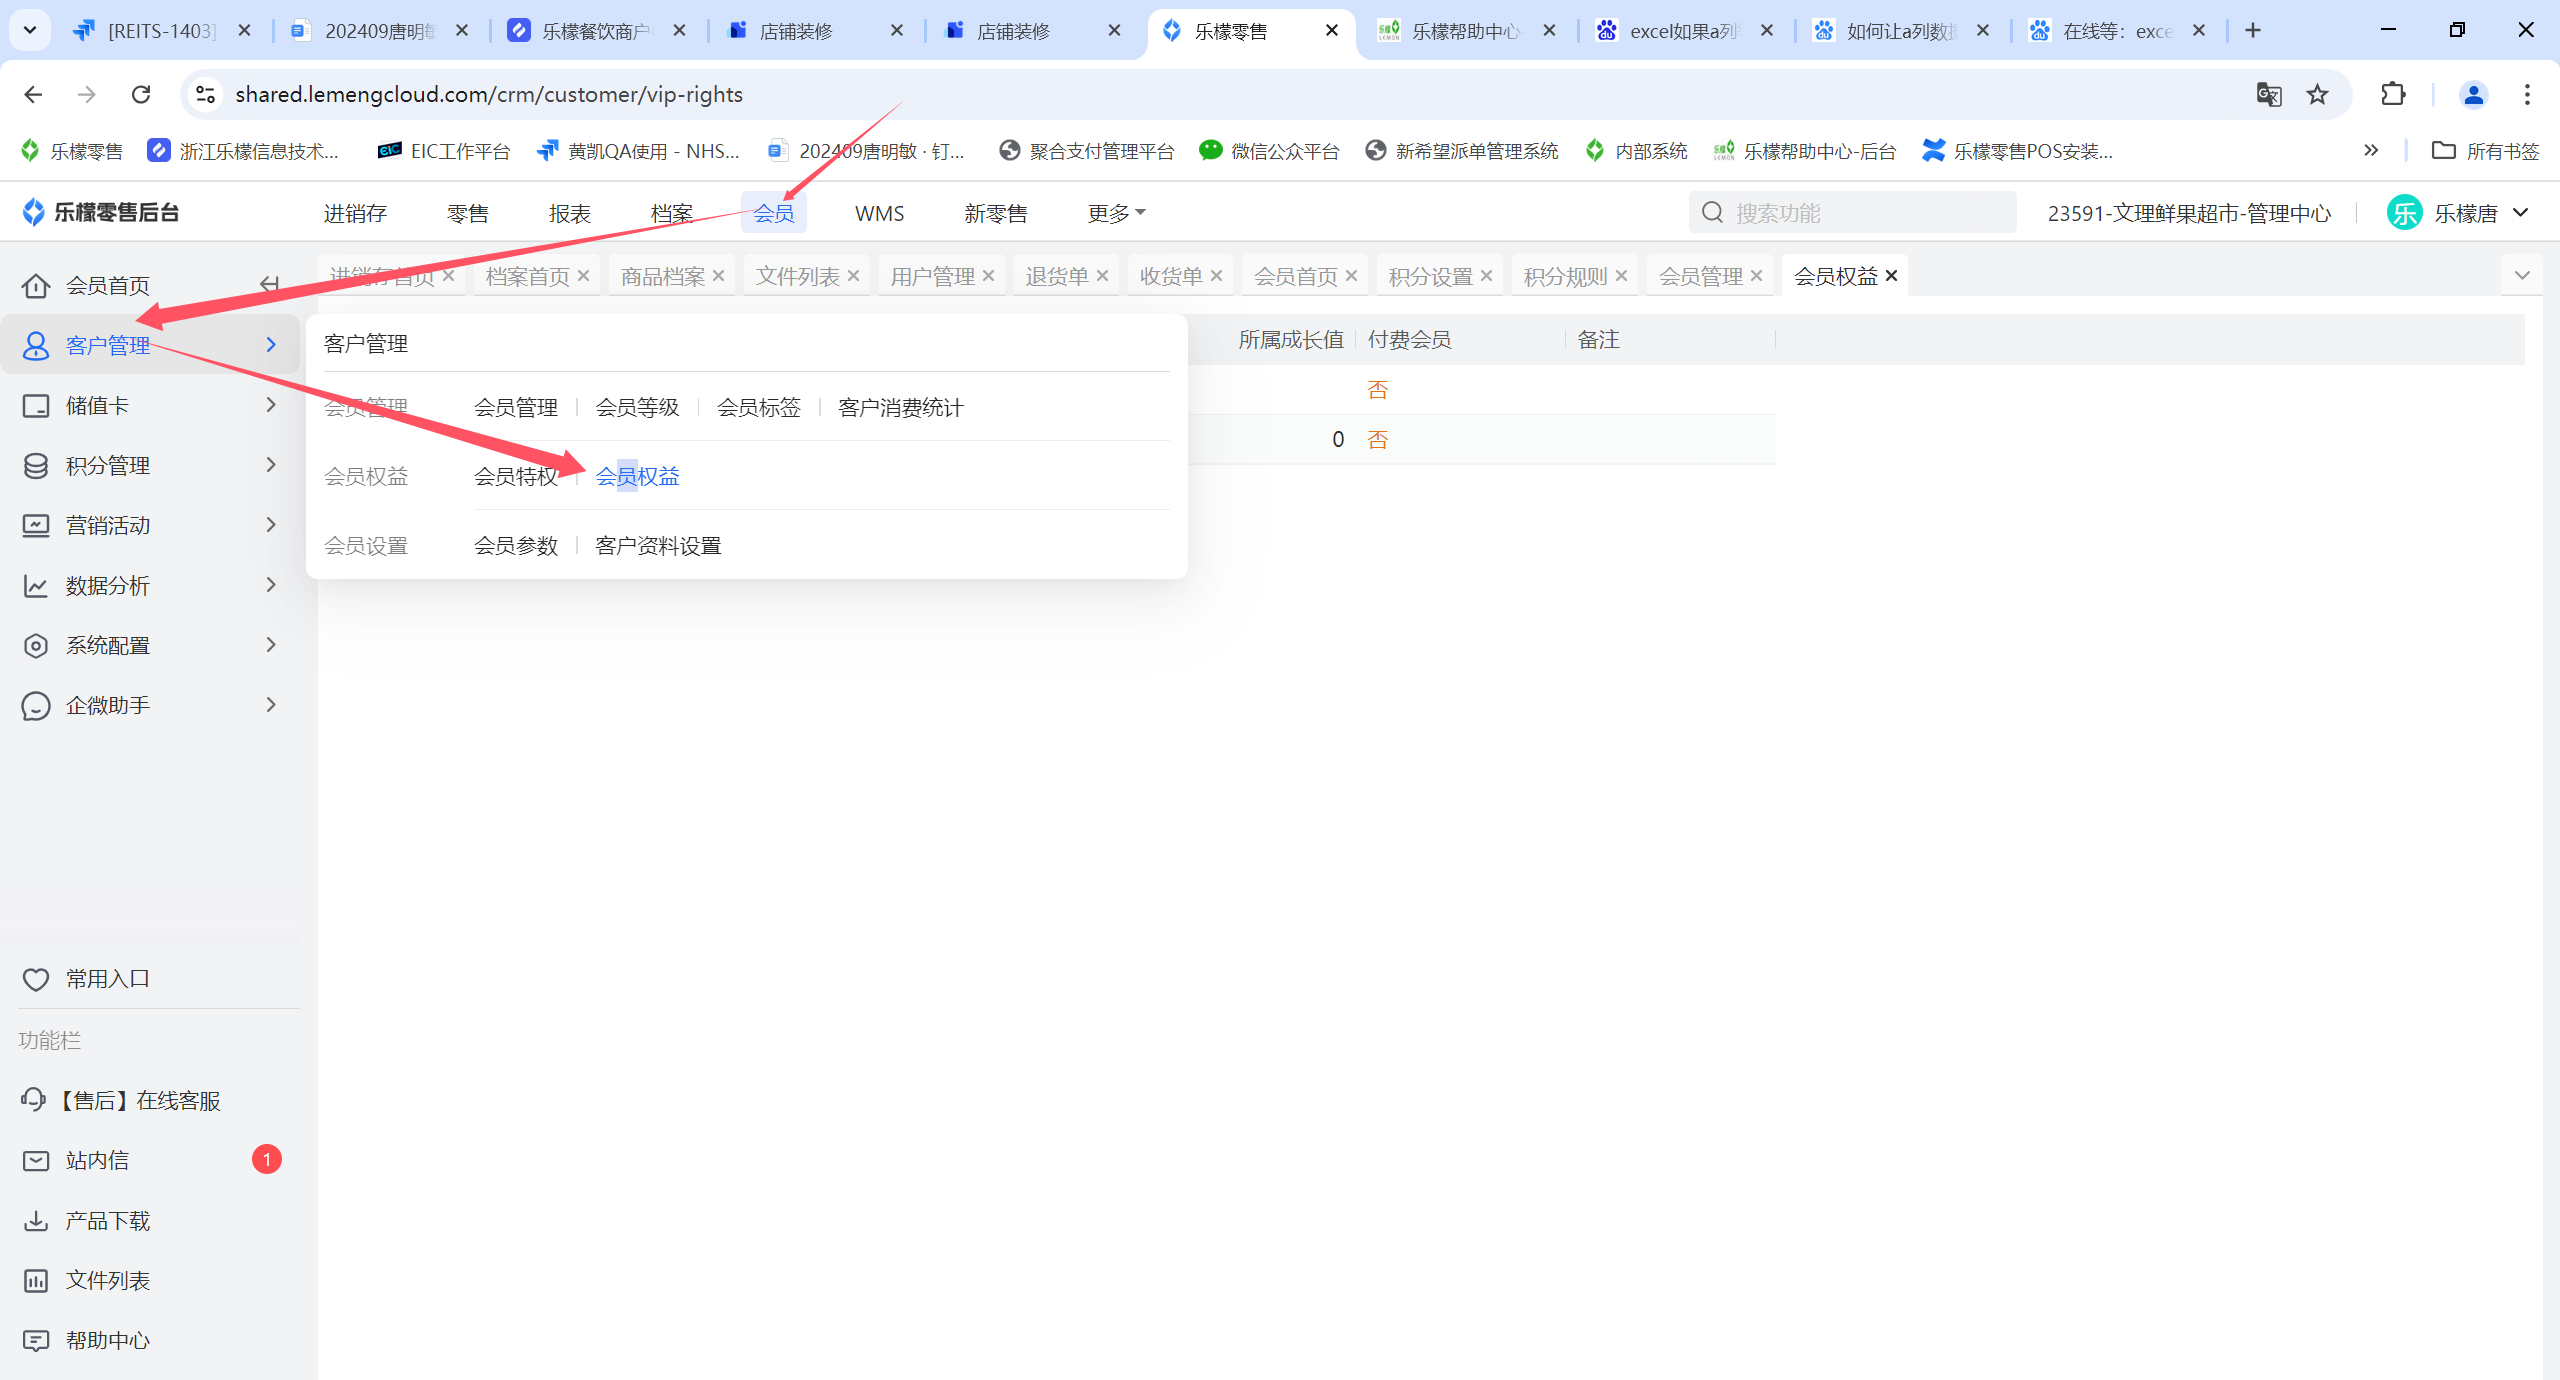
Task: Expand the 积分管理 submenu chevron
Action: [x=271, y=465]
